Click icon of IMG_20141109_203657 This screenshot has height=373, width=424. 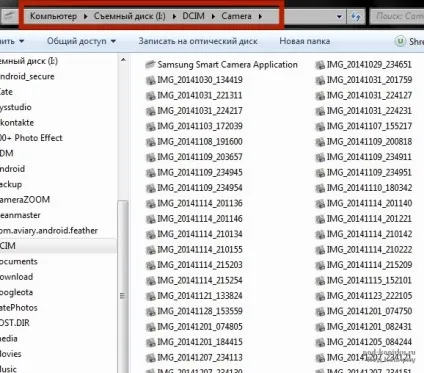tap(151, 157)
